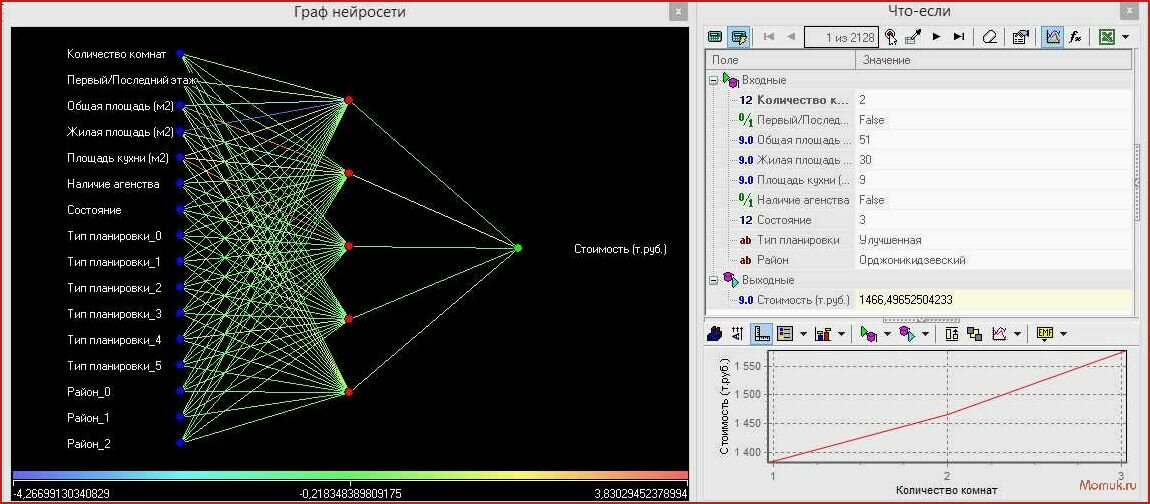Click the 'Значение' column header
Screen dimensions: 1150x504
994,60
